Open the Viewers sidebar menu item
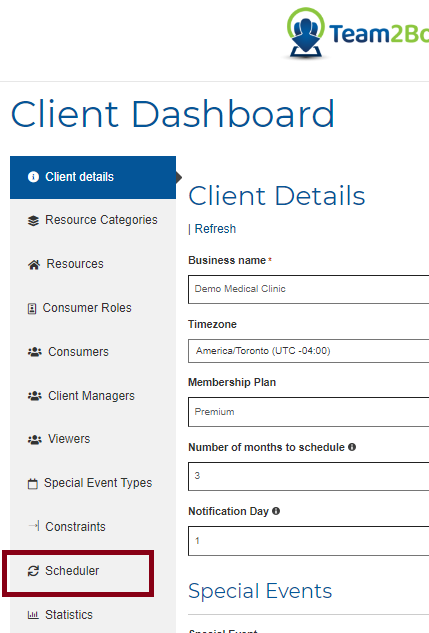 click(69, 439)
